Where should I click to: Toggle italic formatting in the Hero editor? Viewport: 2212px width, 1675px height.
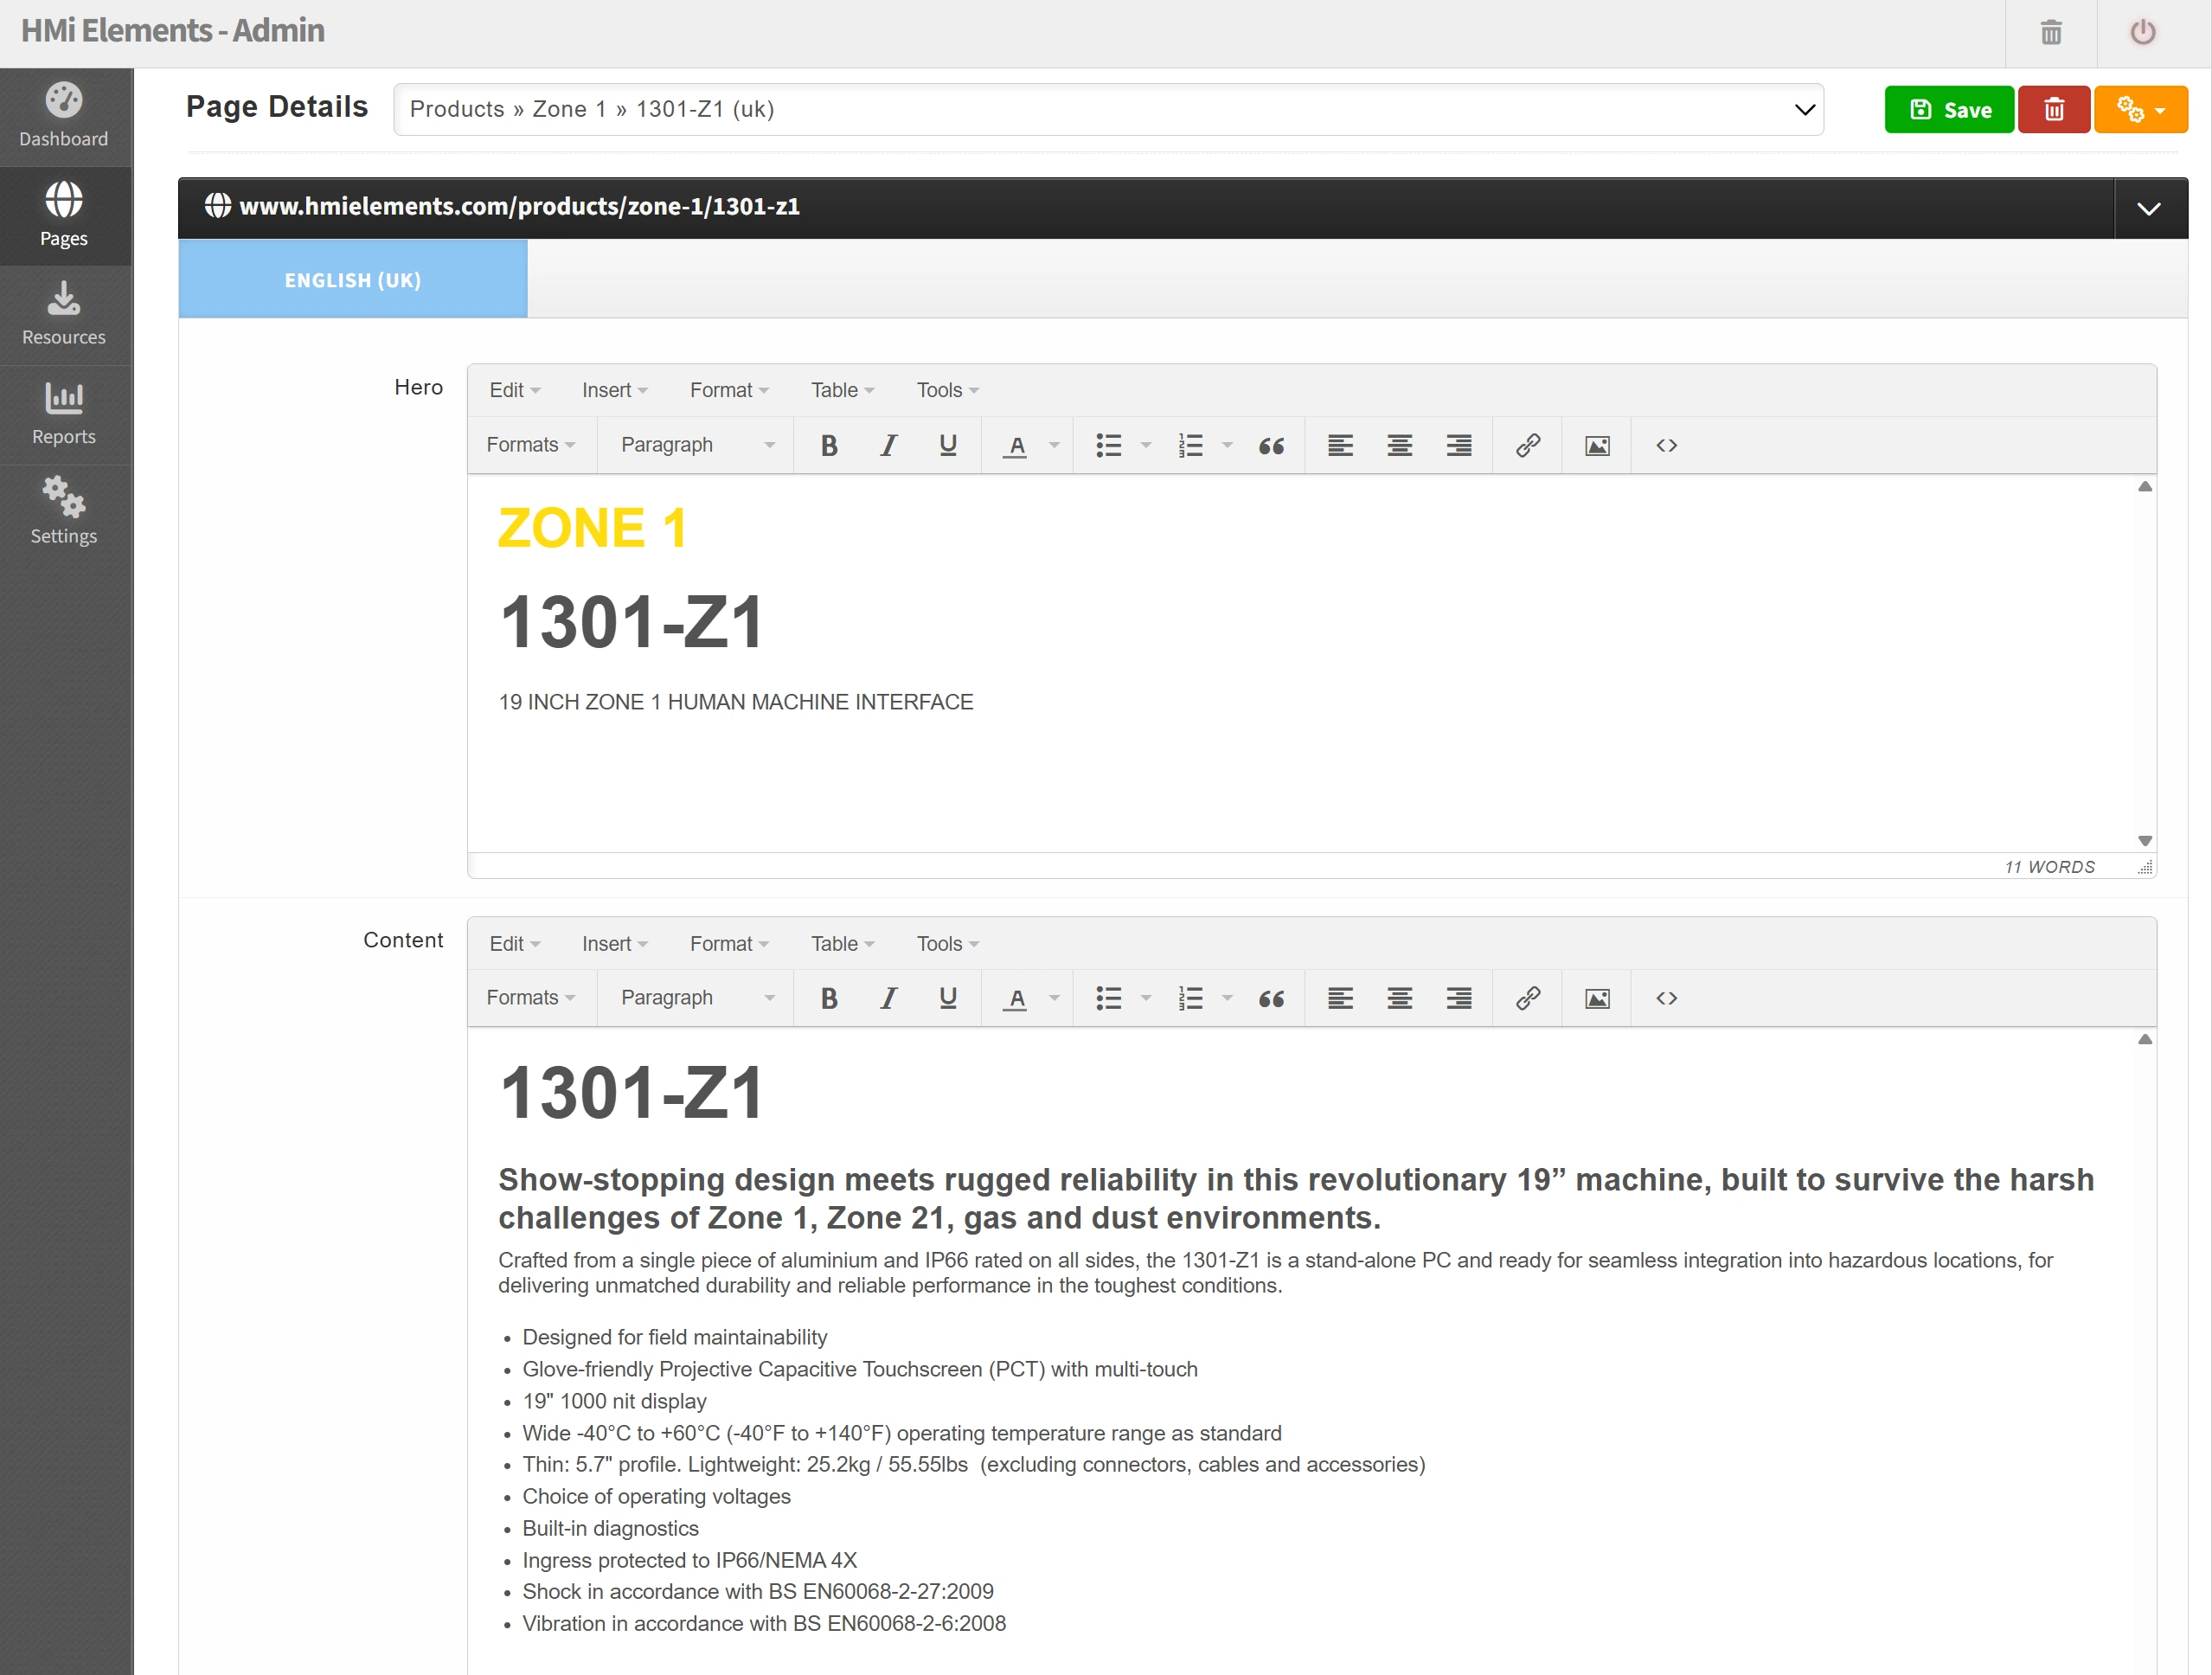pos(888,446)
